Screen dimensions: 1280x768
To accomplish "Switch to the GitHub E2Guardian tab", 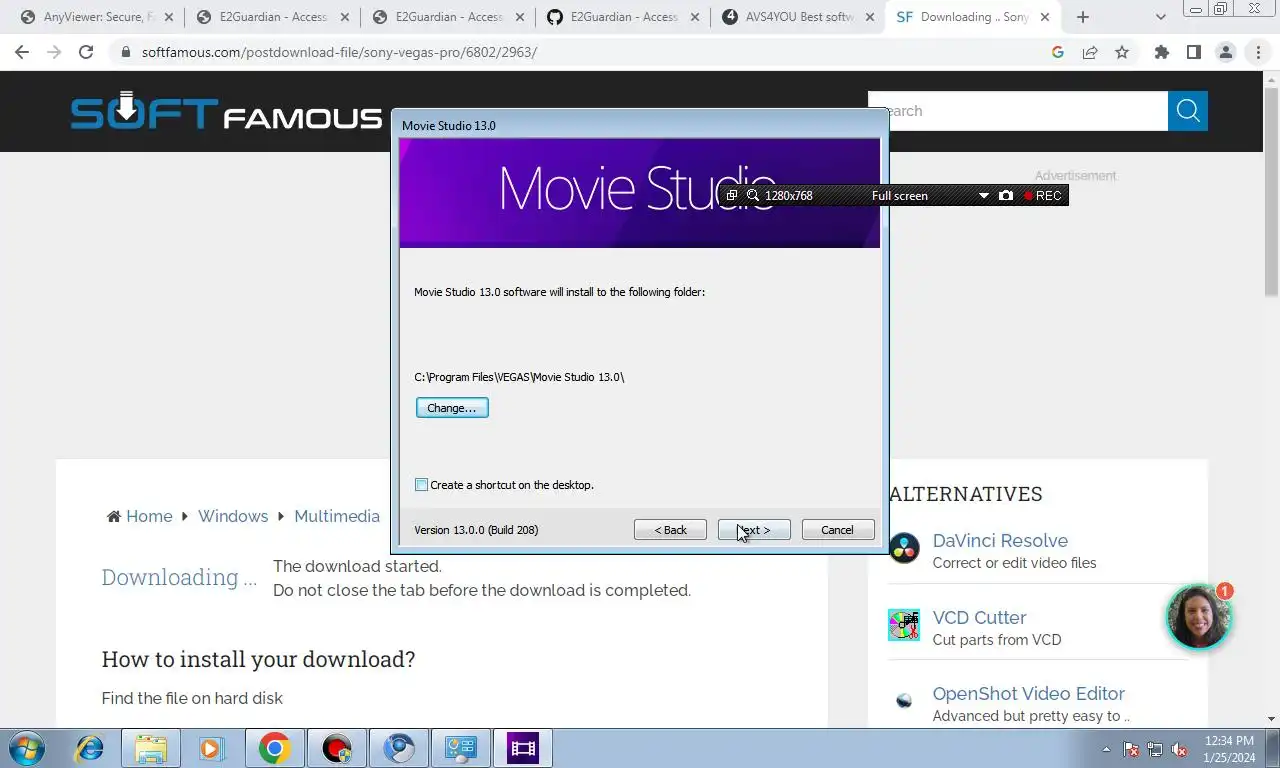I will 624,17.
